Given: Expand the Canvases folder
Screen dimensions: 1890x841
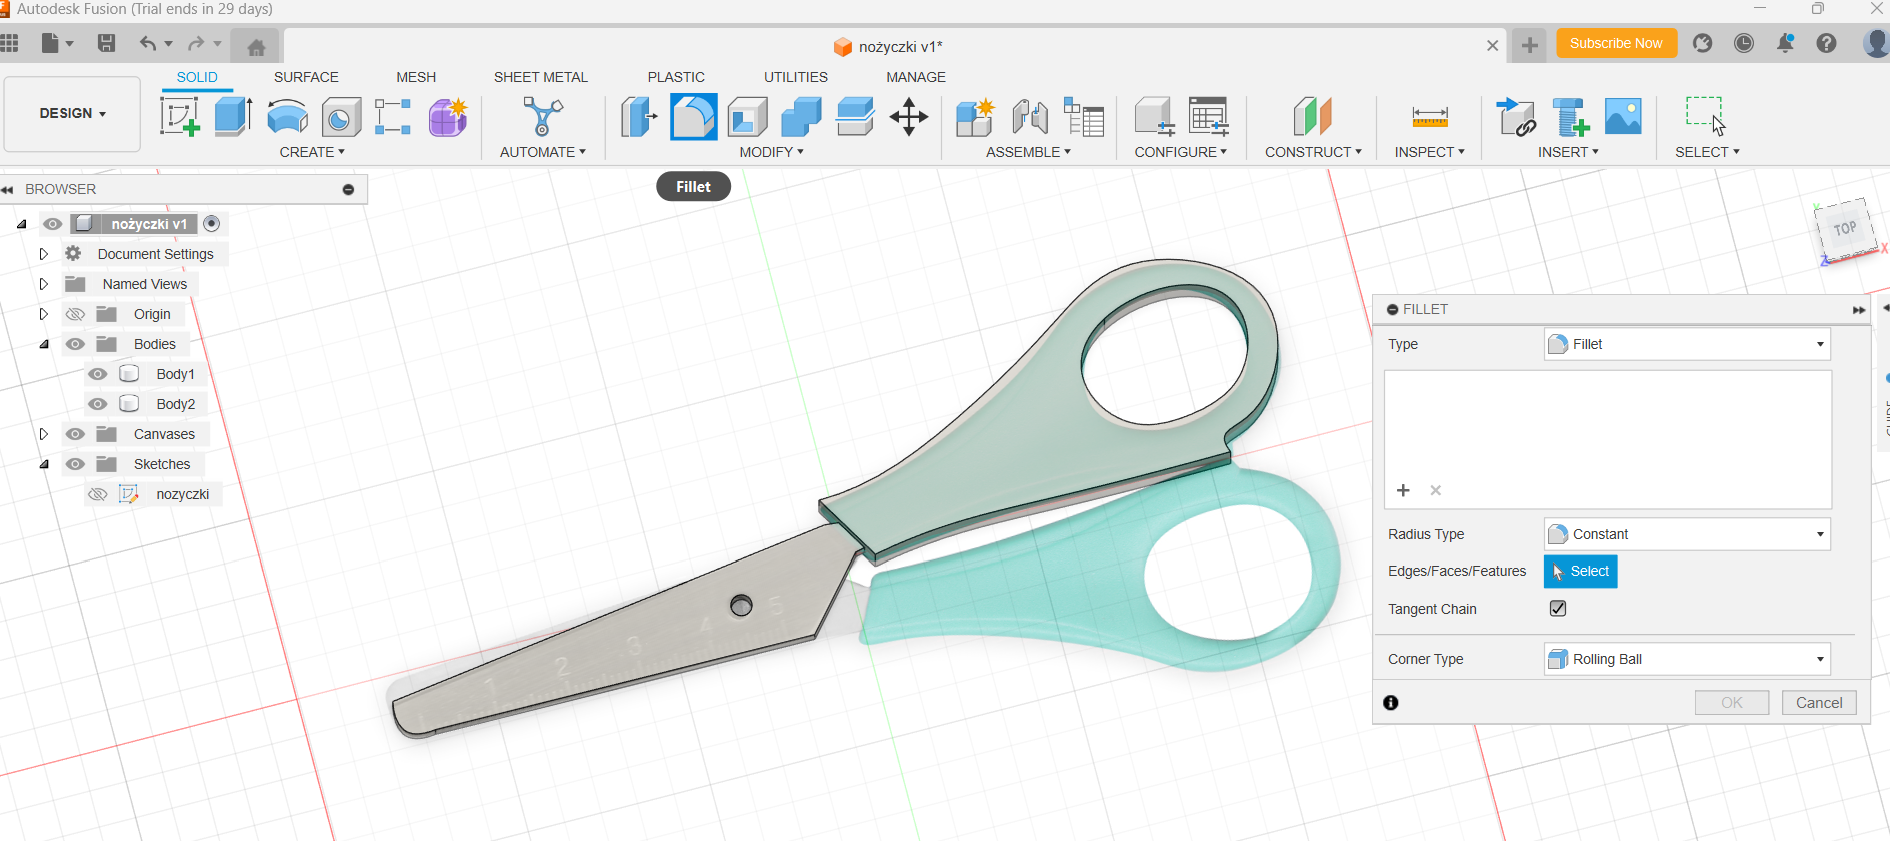Looking at the screenshot, I should 43,434.
